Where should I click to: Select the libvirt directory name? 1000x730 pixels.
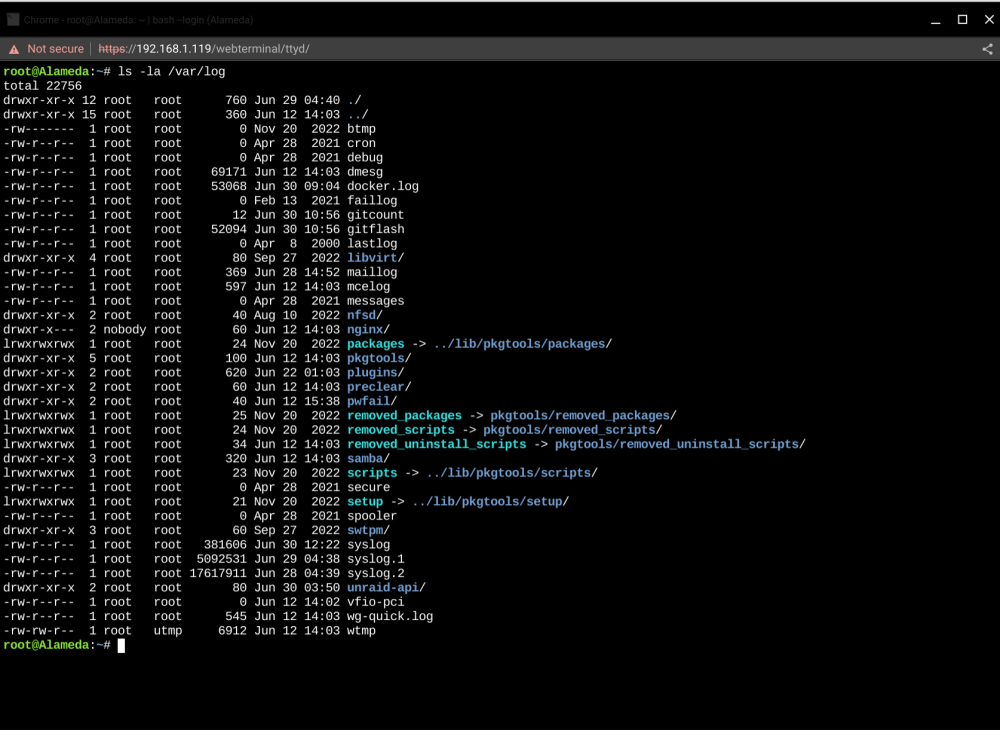click(x=372, y=258)
